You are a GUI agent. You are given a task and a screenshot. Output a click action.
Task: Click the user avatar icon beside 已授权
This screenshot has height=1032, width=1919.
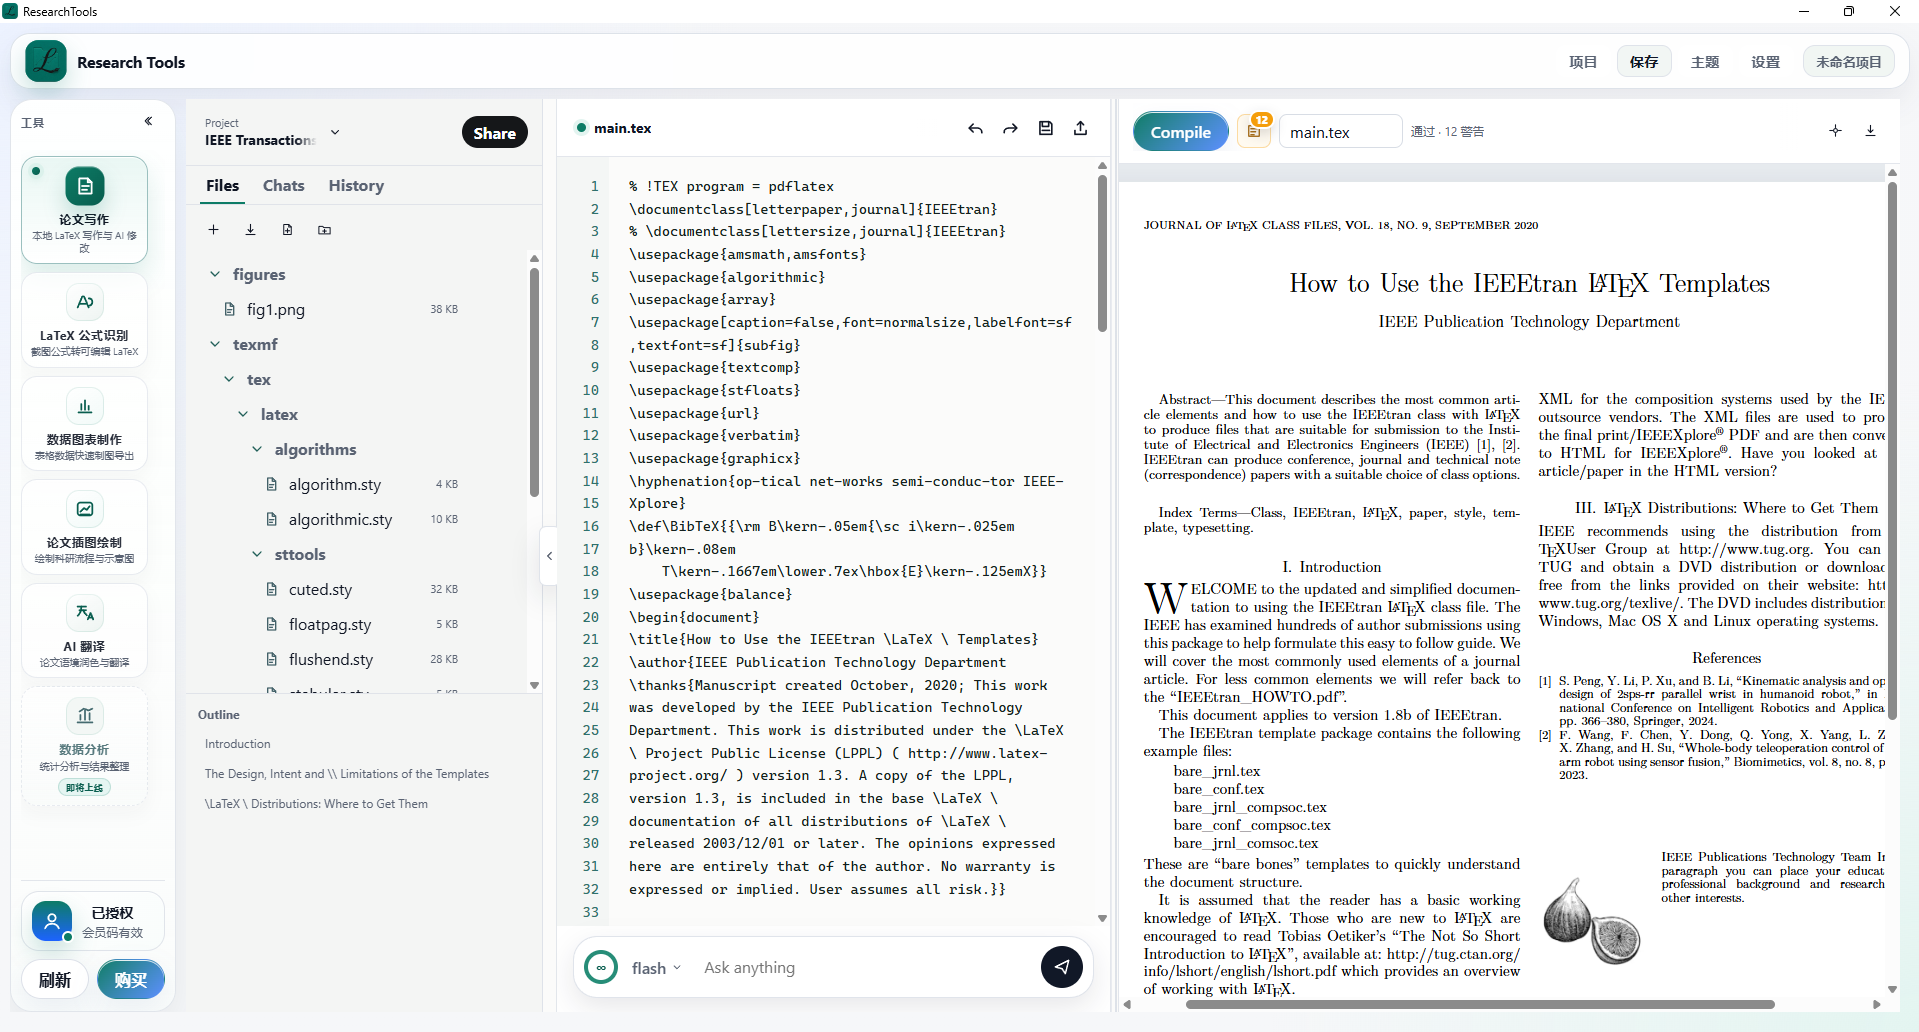51,921
